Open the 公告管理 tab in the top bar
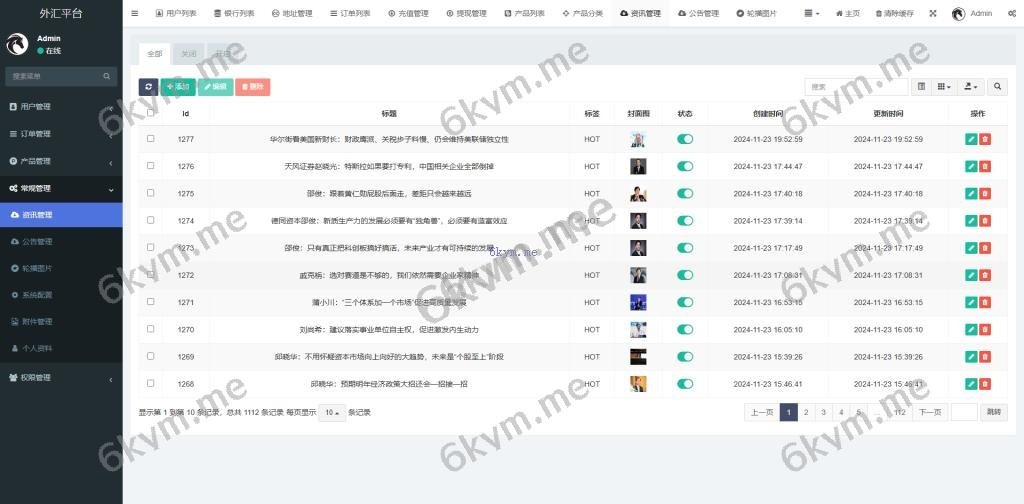1024x504 pixels. [698, 14]
